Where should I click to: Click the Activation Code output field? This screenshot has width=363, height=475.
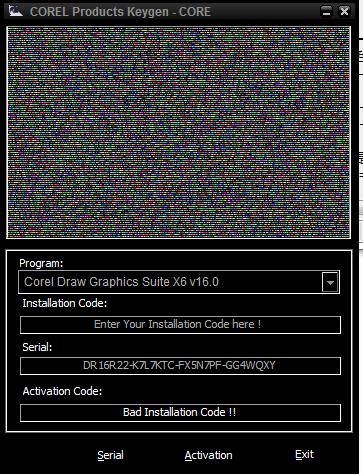click(x=180, y=413)
